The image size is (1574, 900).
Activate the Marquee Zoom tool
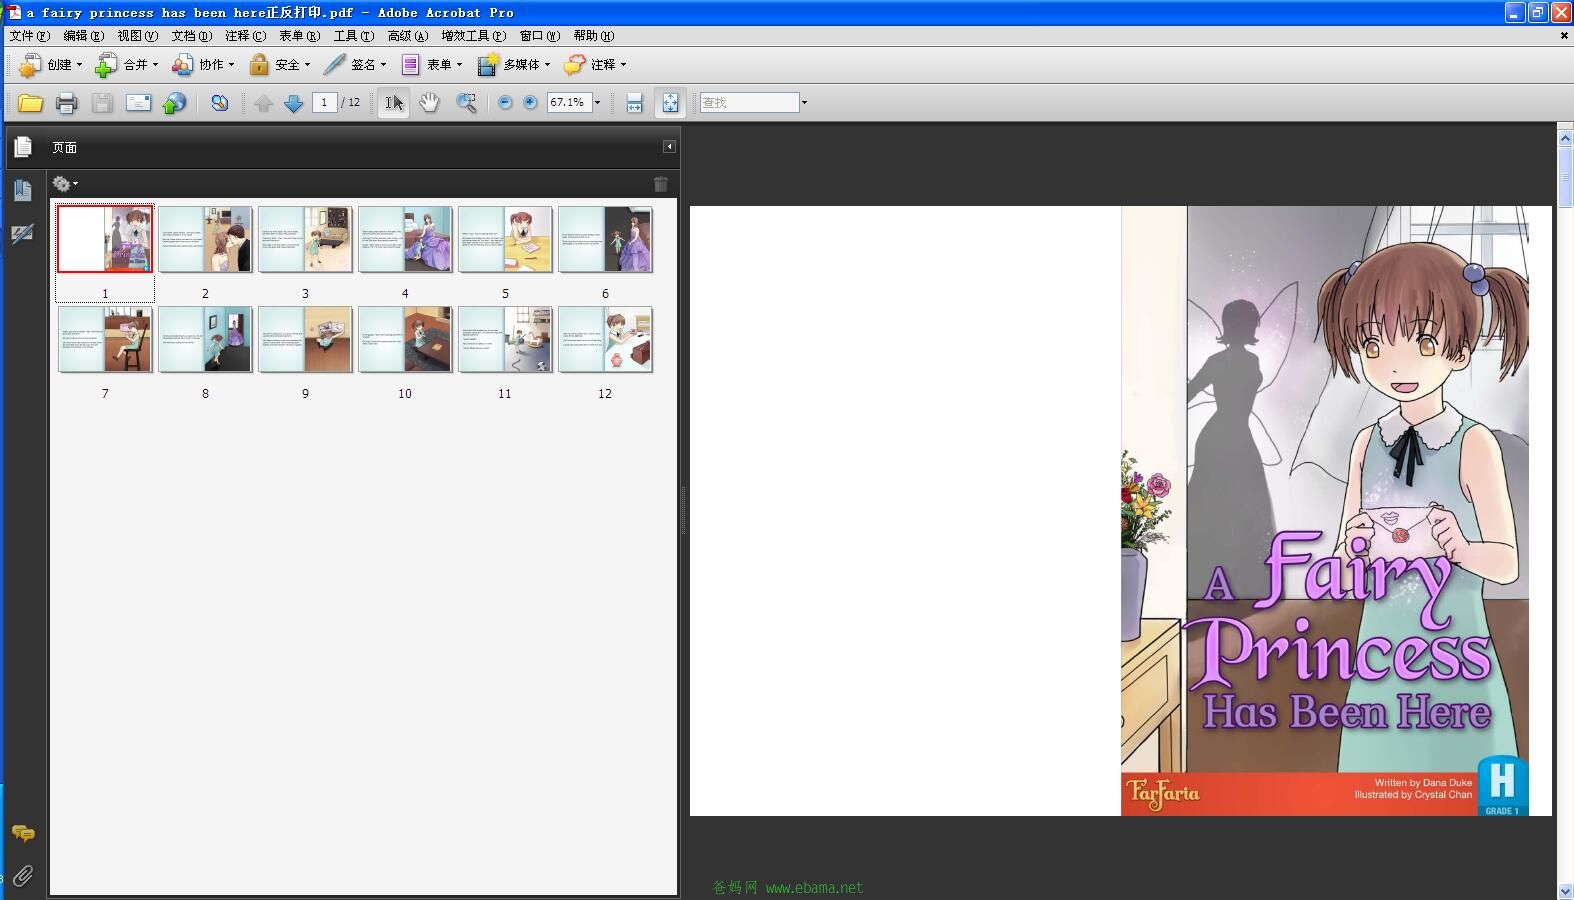click(466, 103)
